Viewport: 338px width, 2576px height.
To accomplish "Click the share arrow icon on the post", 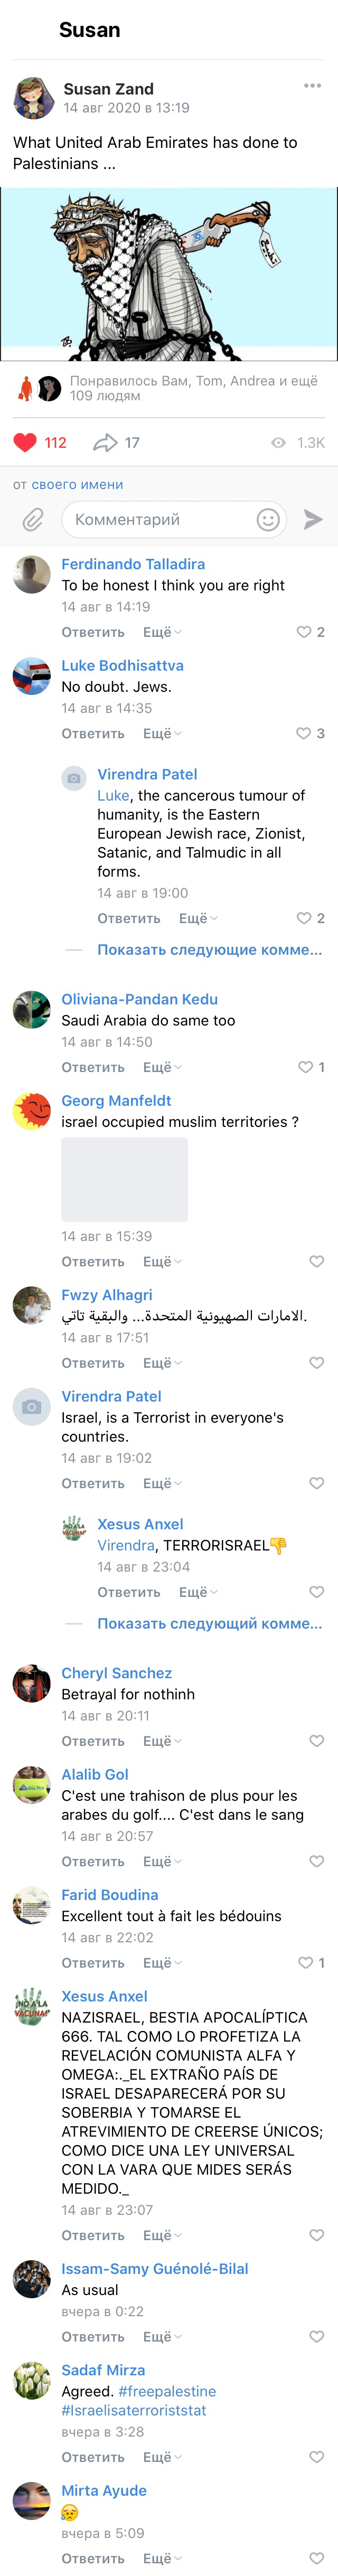I will point(105,442).
